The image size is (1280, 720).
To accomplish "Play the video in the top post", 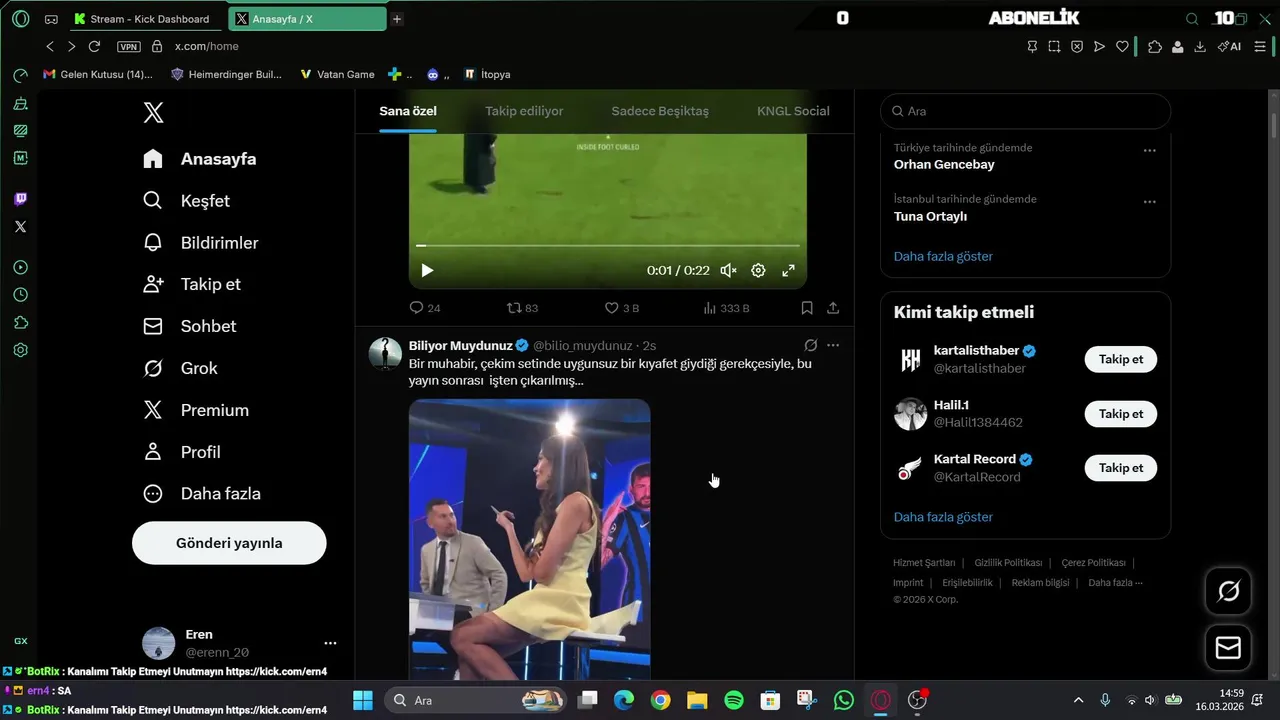I will pos(427,270).
